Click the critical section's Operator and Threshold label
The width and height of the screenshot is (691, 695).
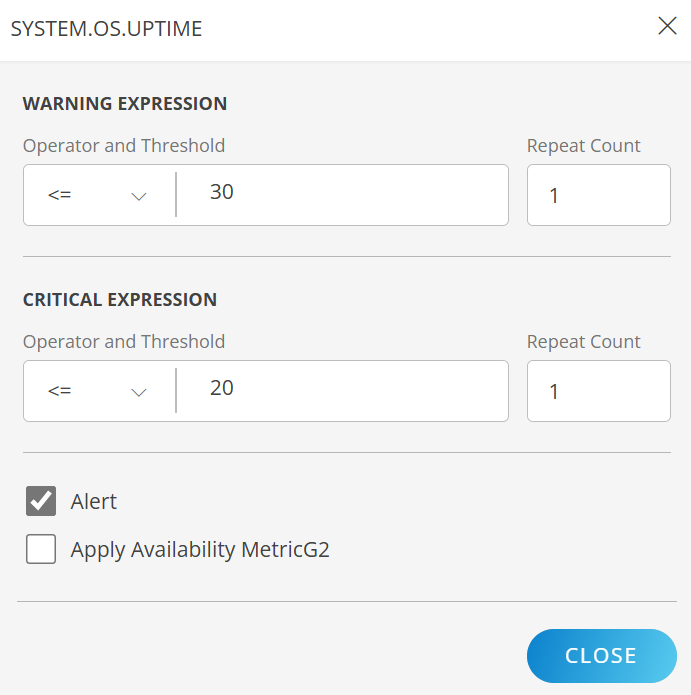[124, 342]
